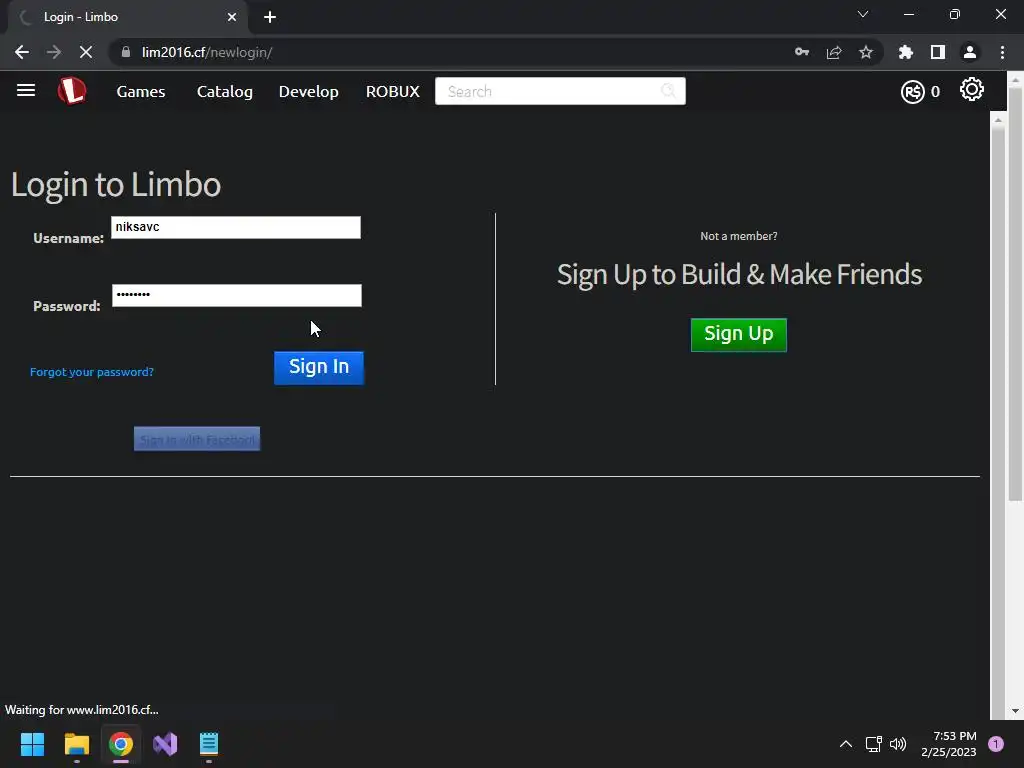Click the Forgot your password link
Viewport: 1024px width, 768px height.
click(x=92, y=372)
